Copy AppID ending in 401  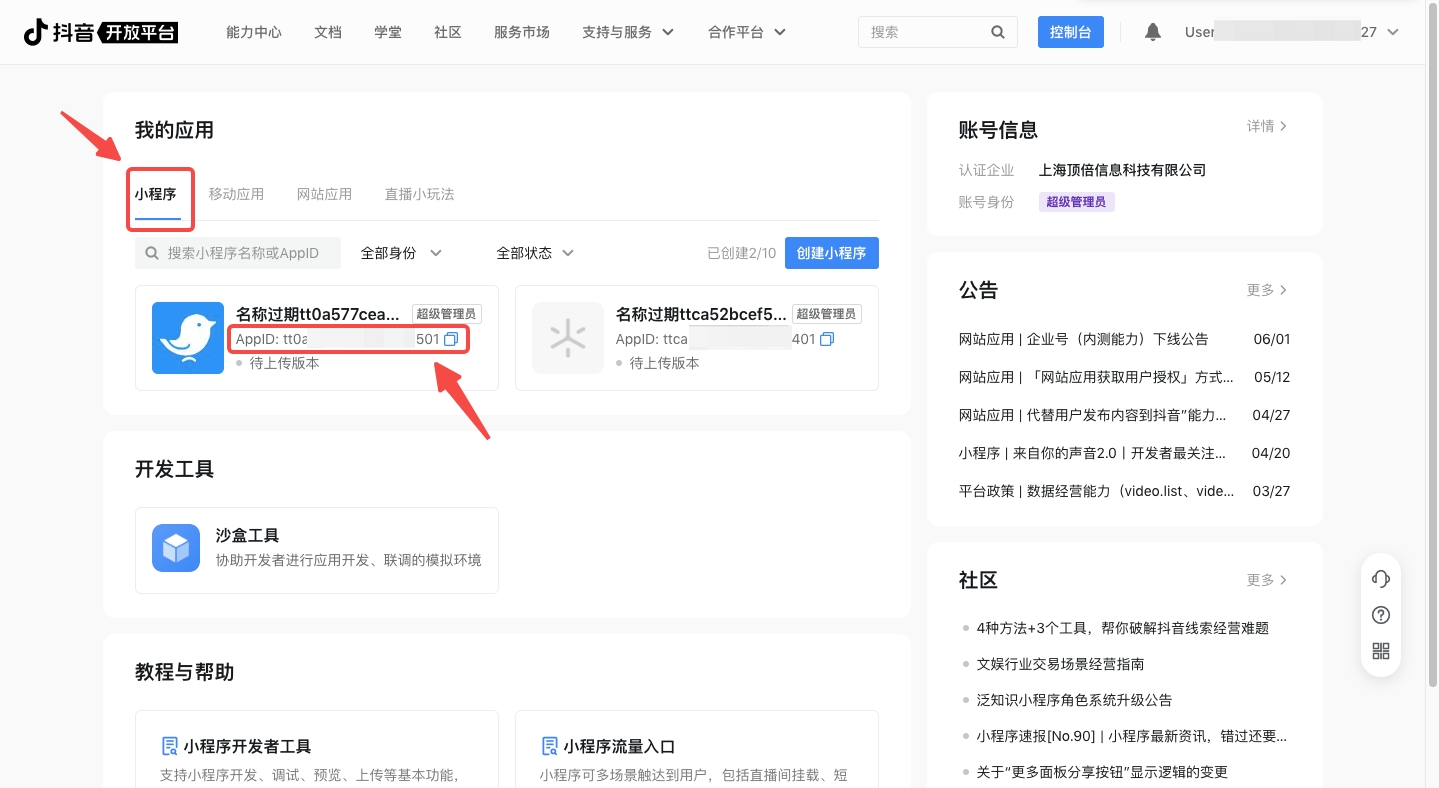click(827, 339)
